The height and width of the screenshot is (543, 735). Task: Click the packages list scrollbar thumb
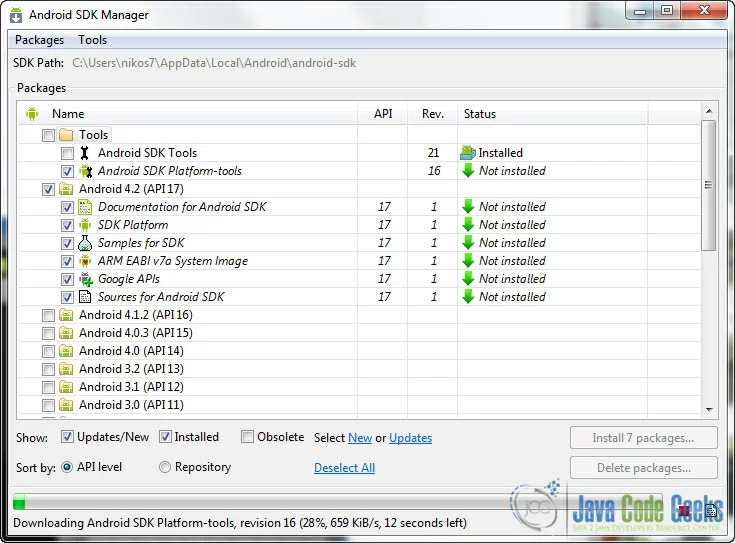(x=709, y=185)
